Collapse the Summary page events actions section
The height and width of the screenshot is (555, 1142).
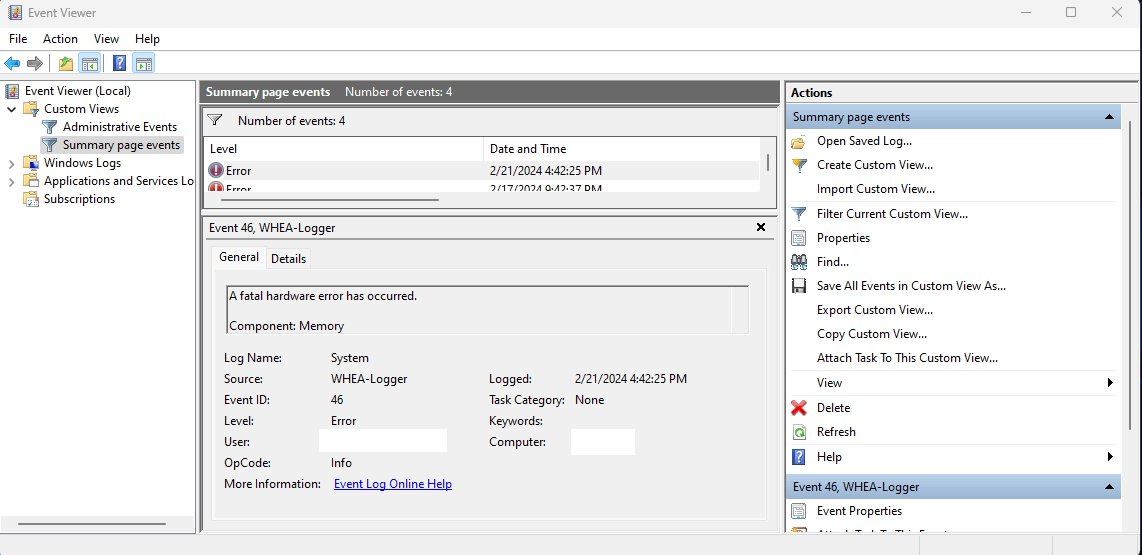point(1108,117)
